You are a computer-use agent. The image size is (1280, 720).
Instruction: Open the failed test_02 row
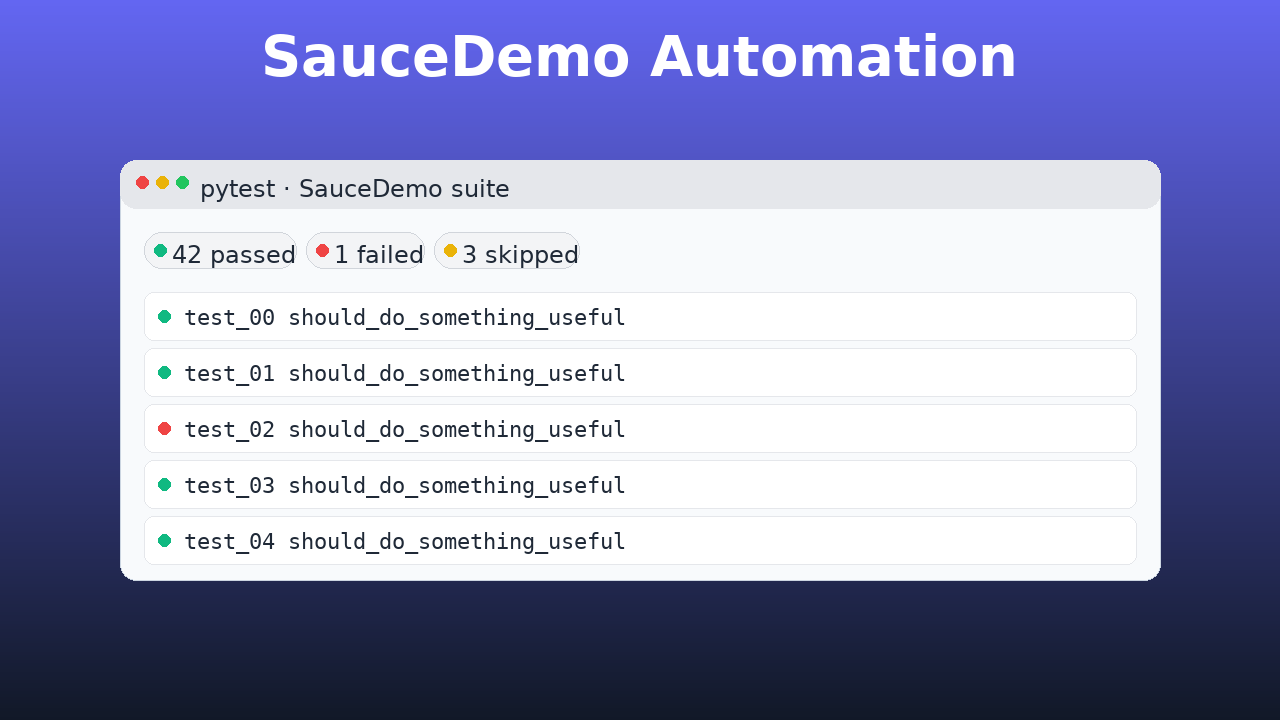point(640,429)
